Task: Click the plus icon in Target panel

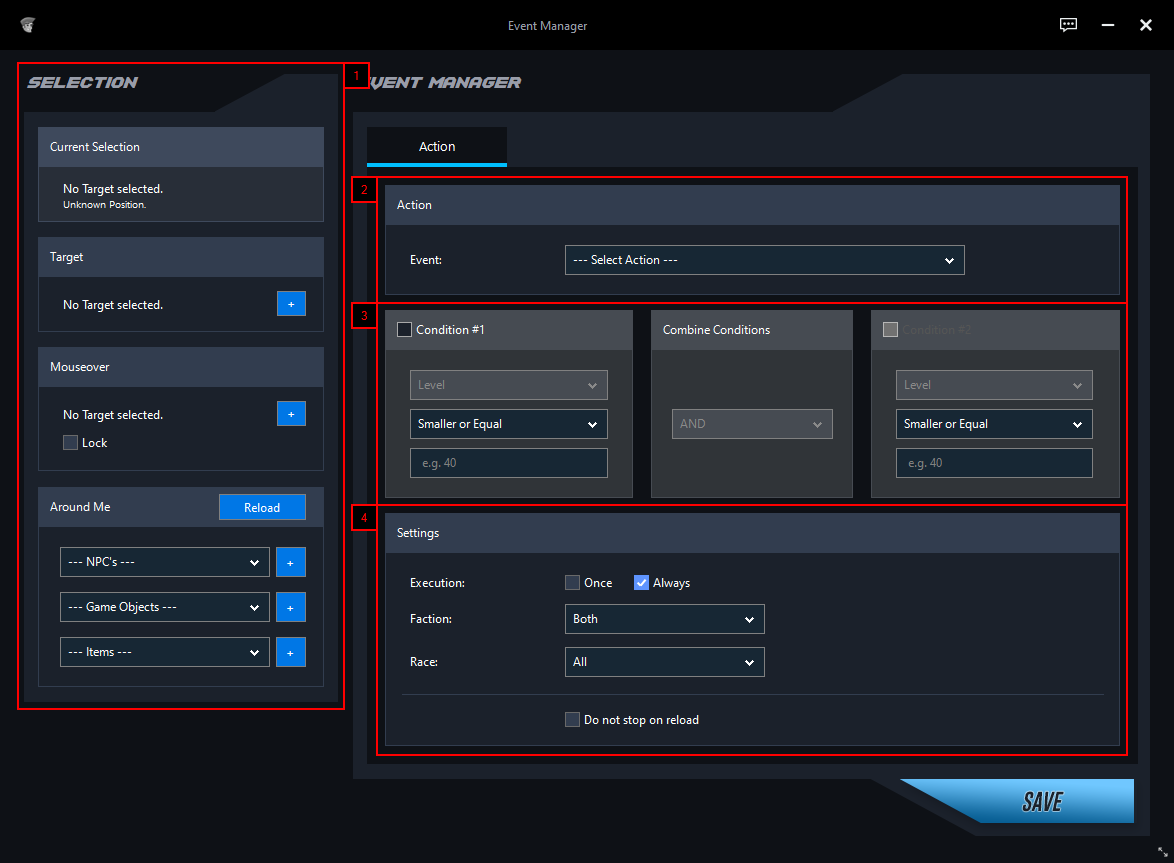Action: click(291, 304)
